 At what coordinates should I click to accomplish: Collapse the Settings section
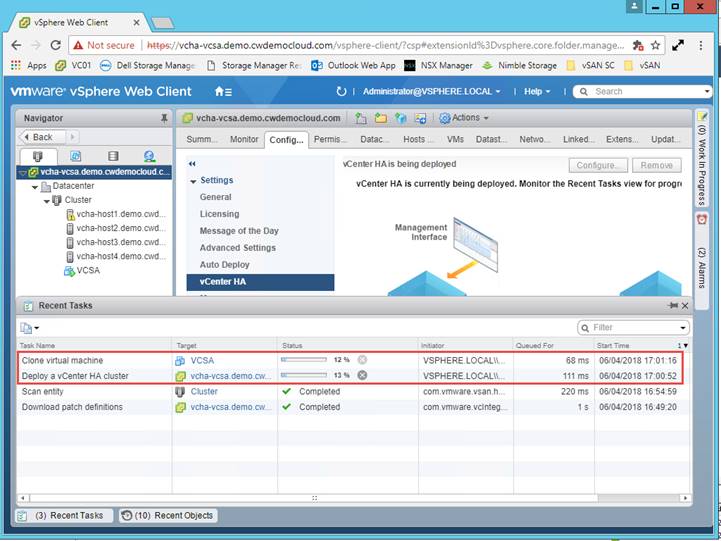193,181
